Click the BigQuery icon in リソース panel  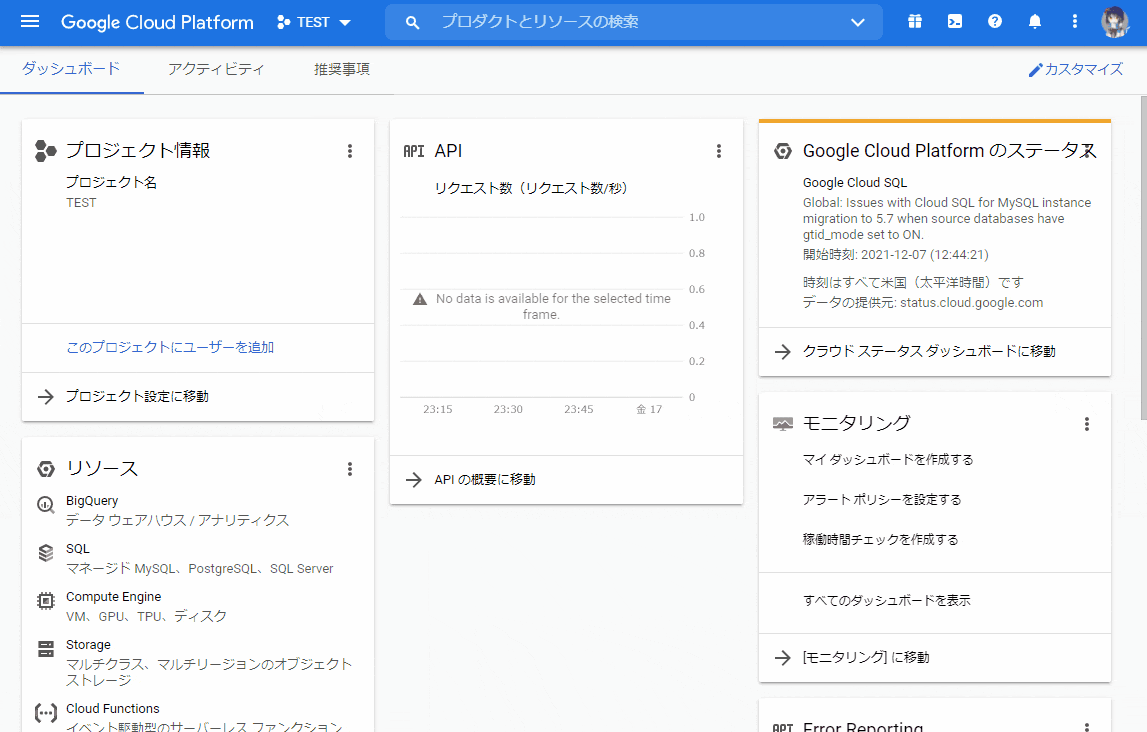pos(45,506)
